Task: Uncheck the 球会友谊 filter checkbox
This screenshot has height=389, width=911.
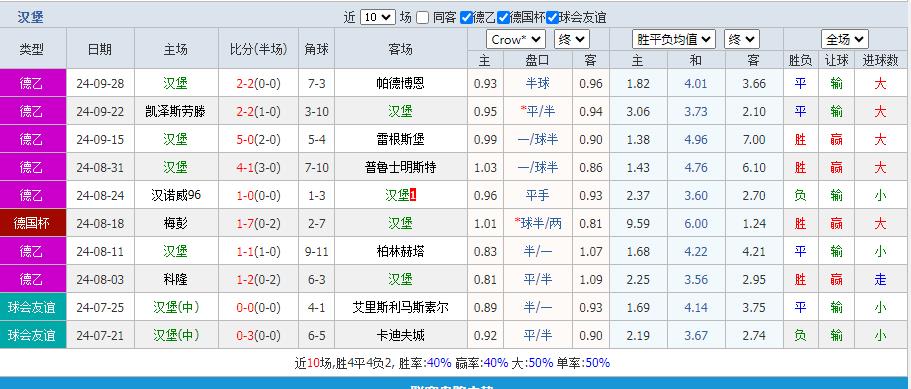Action: (553, 17)
